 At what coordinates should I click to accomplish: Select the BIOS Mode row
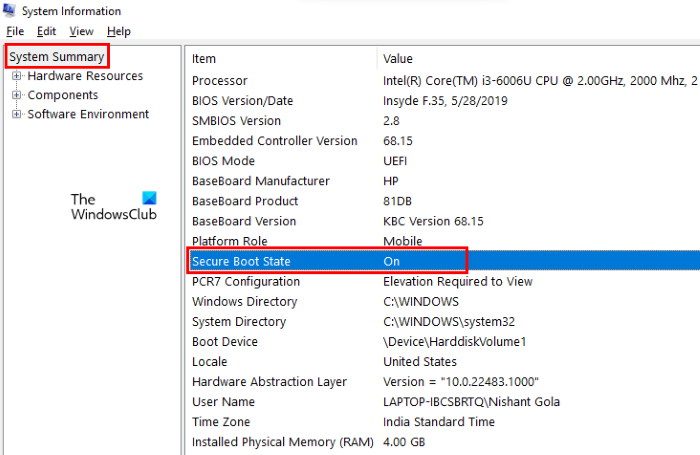223,161
